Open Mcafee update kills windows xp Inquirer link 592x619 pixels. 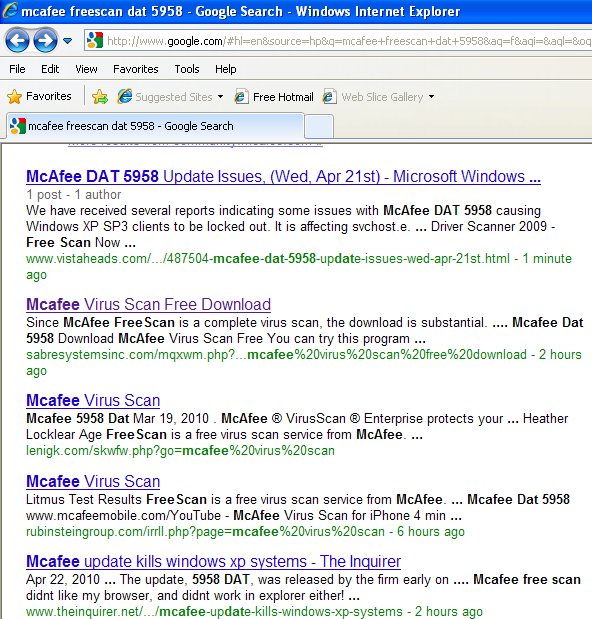[214, 561]
